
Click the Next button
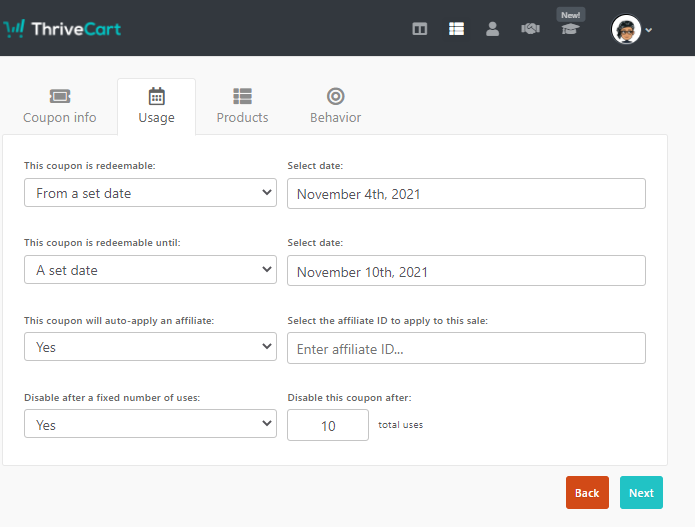[641, 492]
